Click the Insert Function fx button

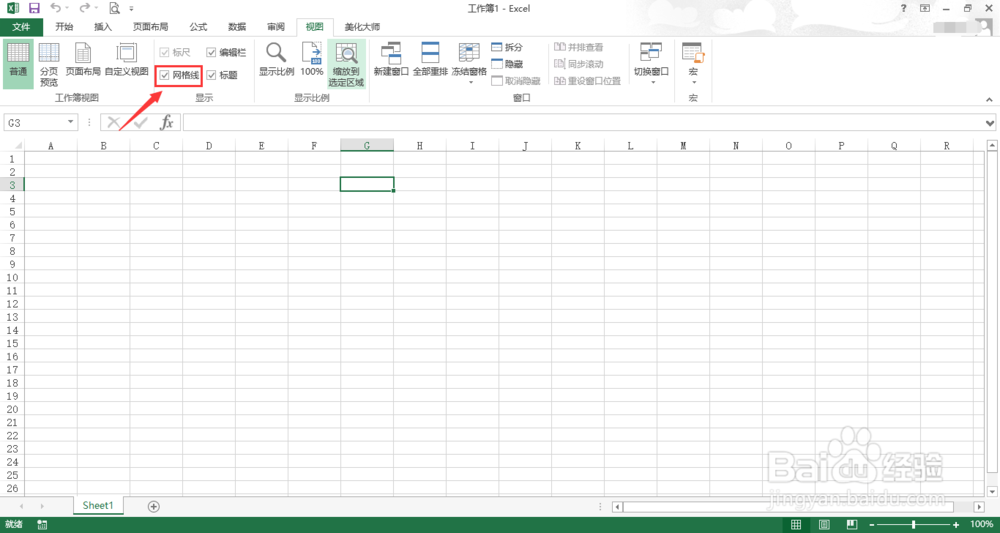(166, 122)
